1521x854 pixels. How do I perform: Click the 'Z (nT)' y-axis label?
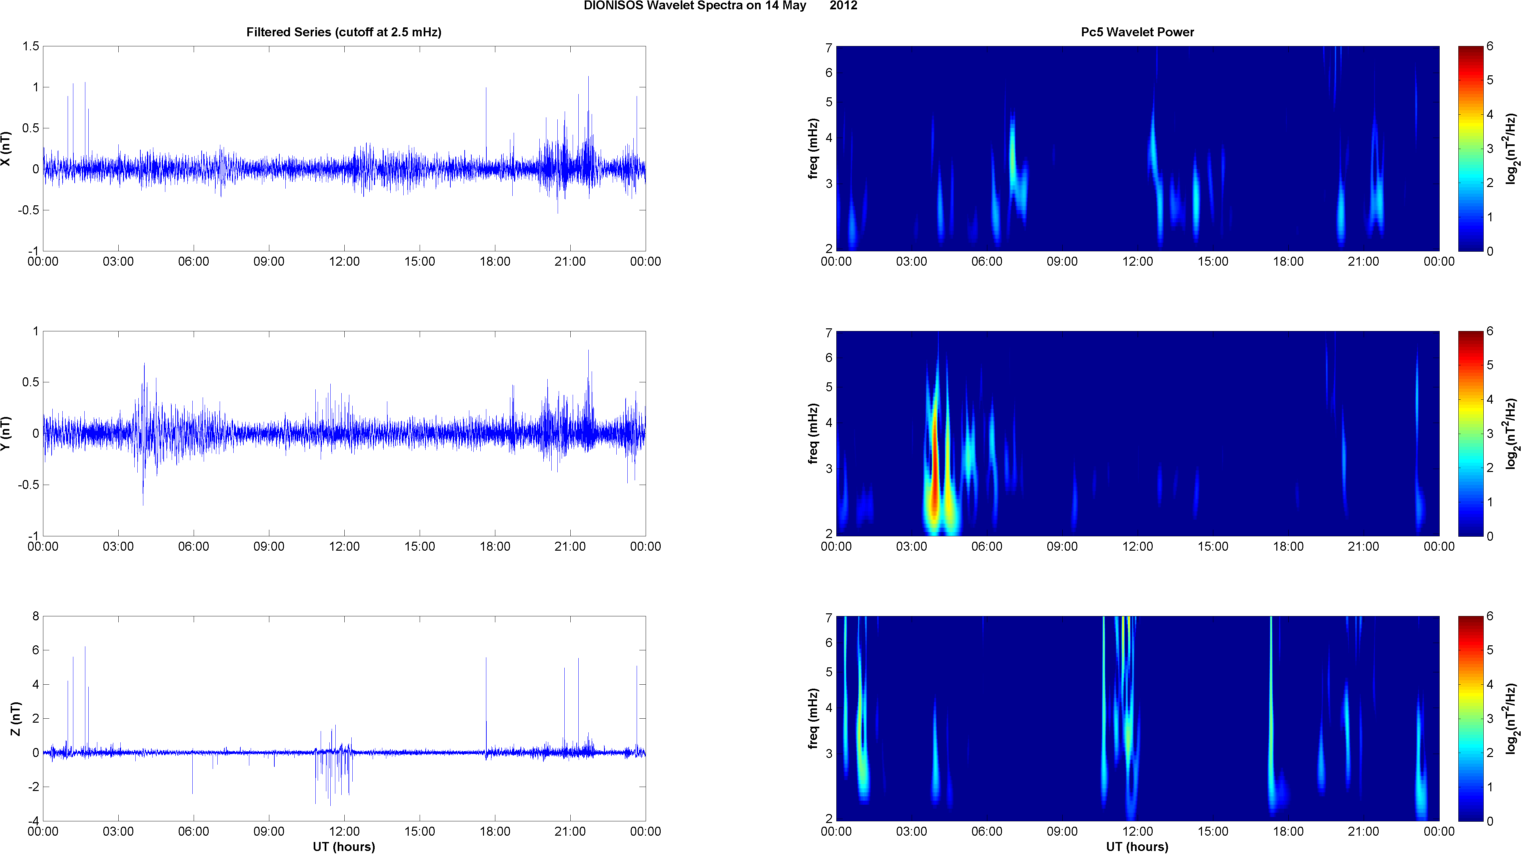(x=15, y=719)
